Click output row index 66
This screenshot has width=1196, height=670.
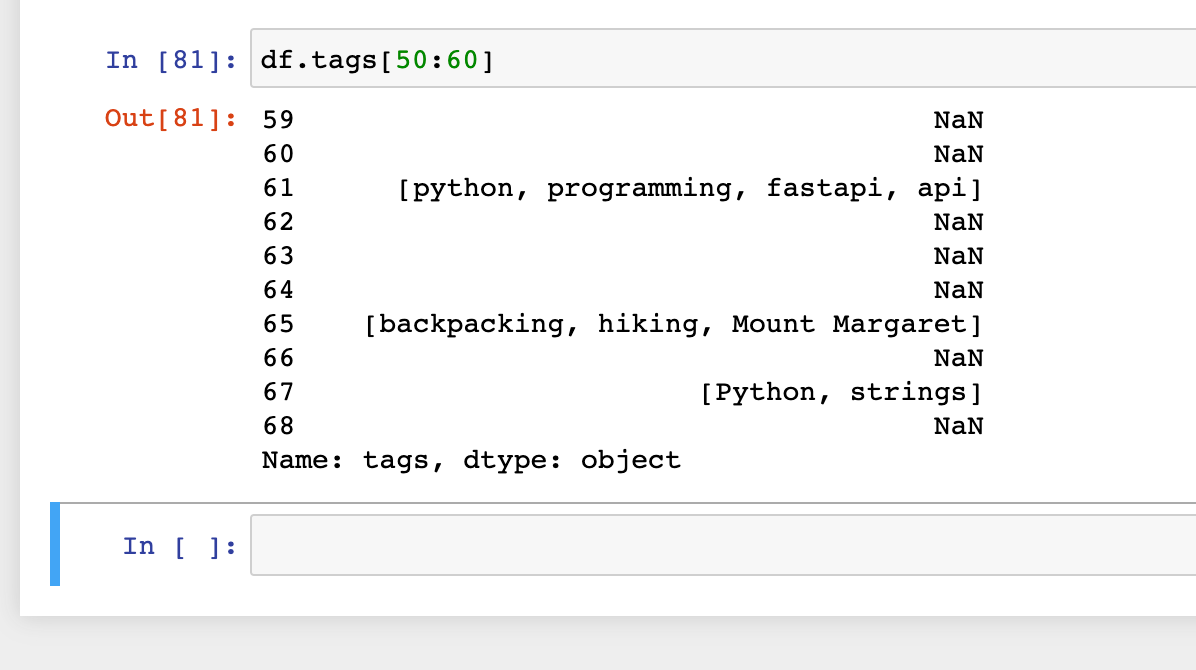278,358
